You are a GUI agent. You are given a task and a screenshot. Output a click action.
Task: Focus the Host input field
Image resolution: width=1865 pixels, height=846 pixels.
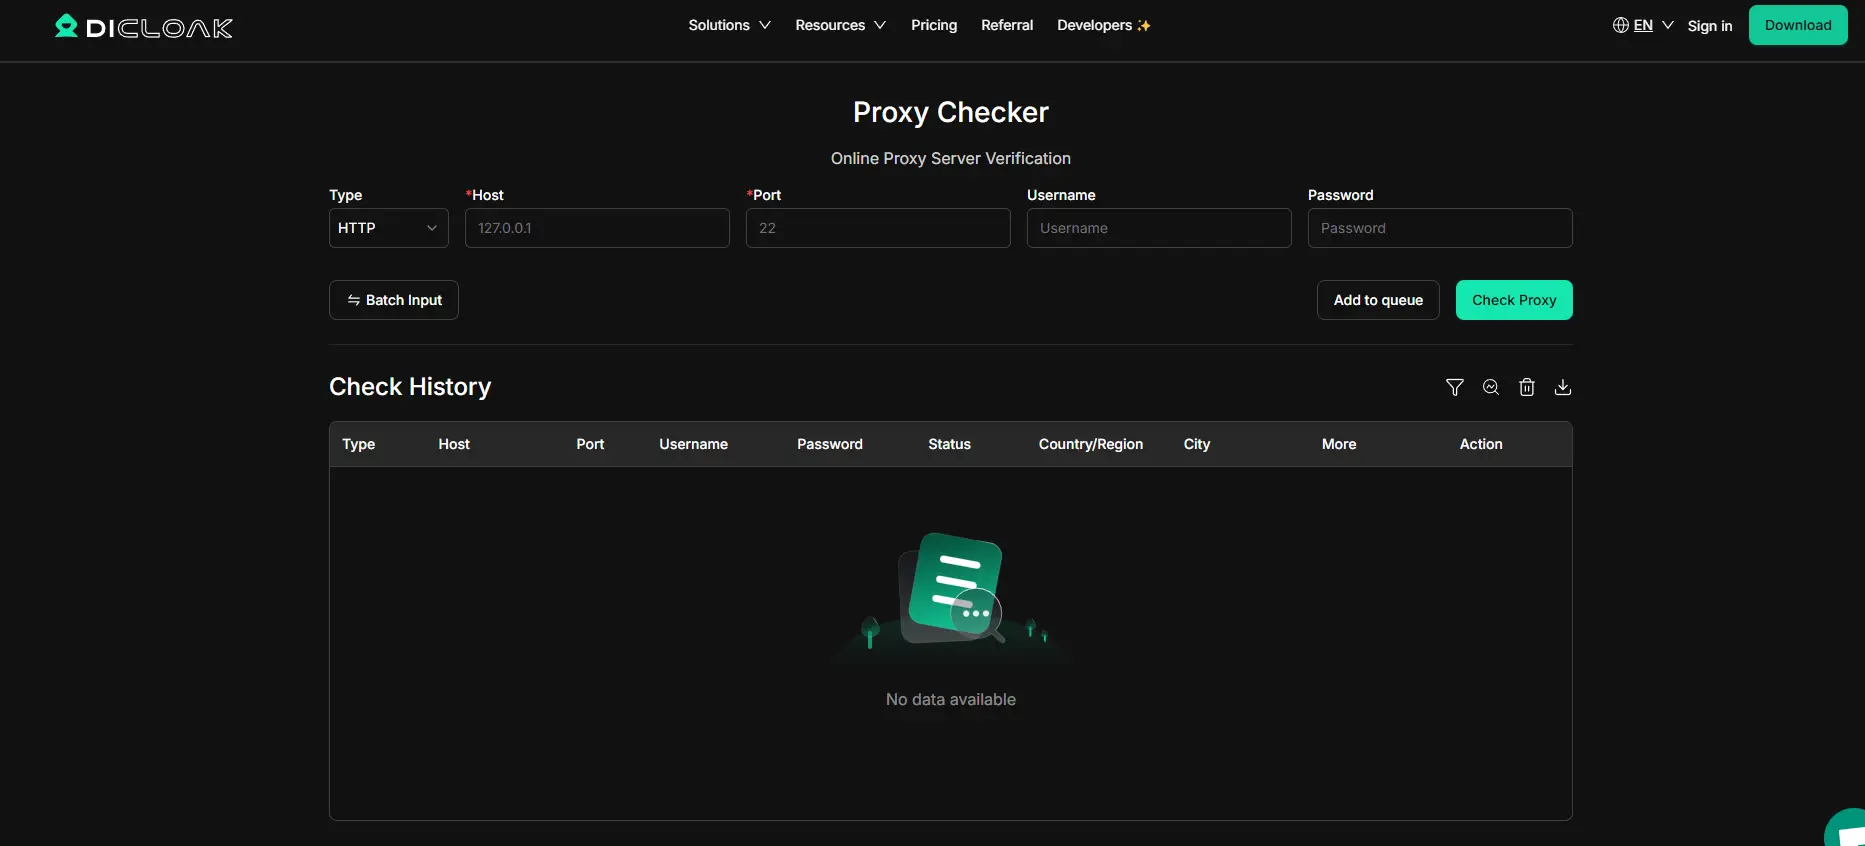click(x=597, y=228)
